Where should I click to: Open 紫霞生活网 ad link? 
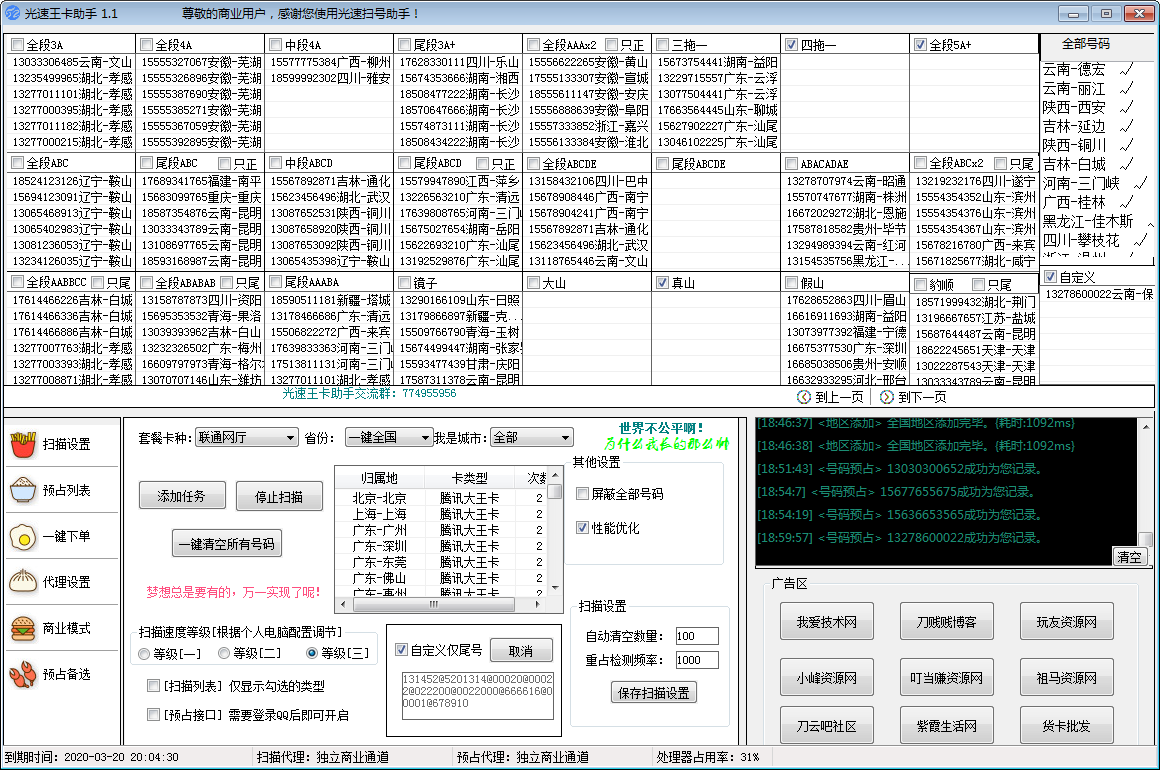coord(946,726)
